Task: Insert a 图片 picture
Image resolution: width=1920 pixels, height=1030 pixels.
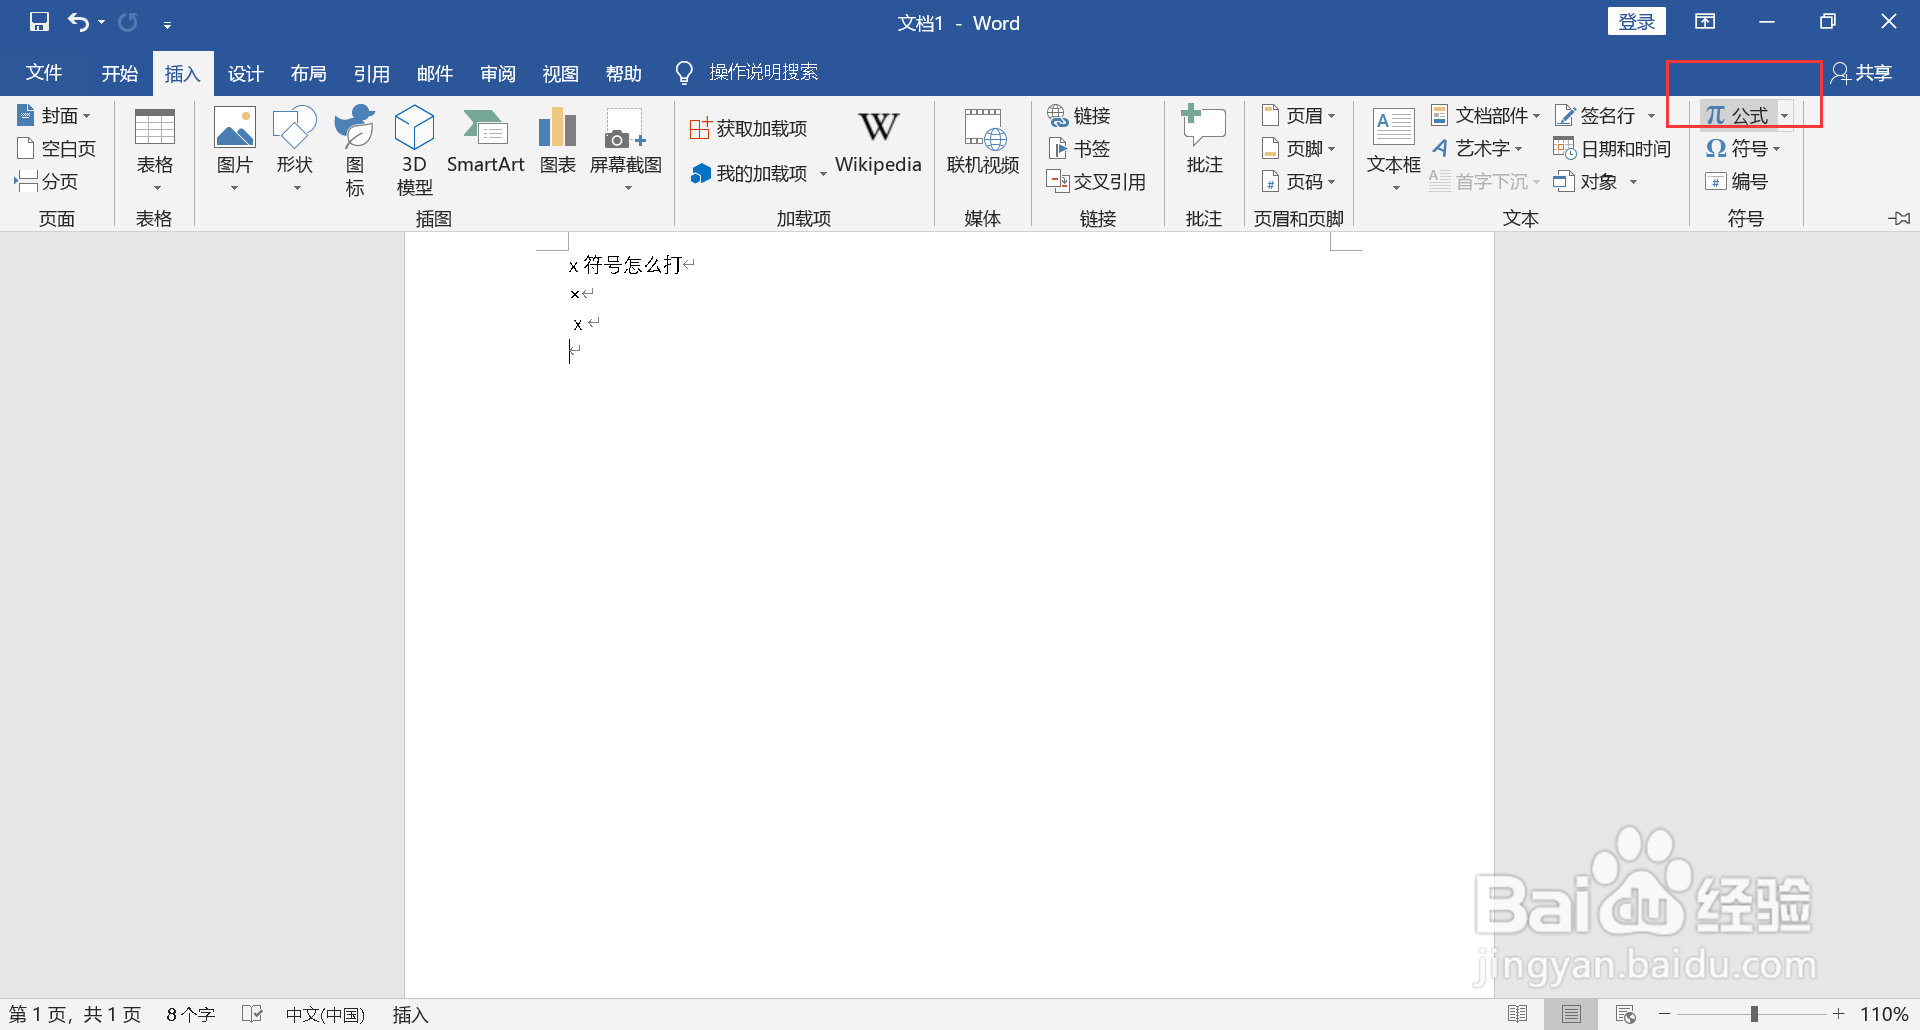Action: tap(234, 148)
